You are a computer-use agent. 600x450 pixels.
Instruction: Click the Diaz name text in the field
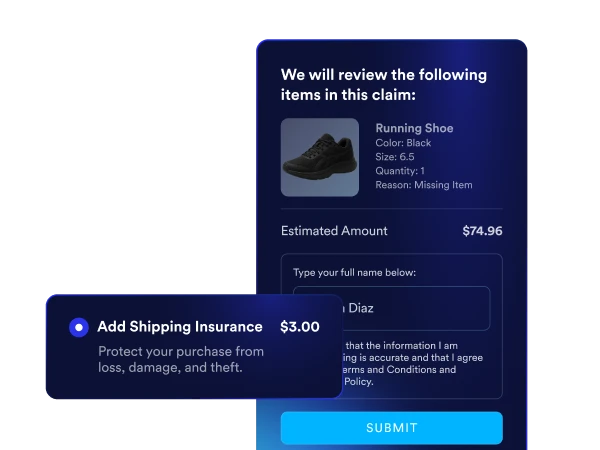click(360, 308)
